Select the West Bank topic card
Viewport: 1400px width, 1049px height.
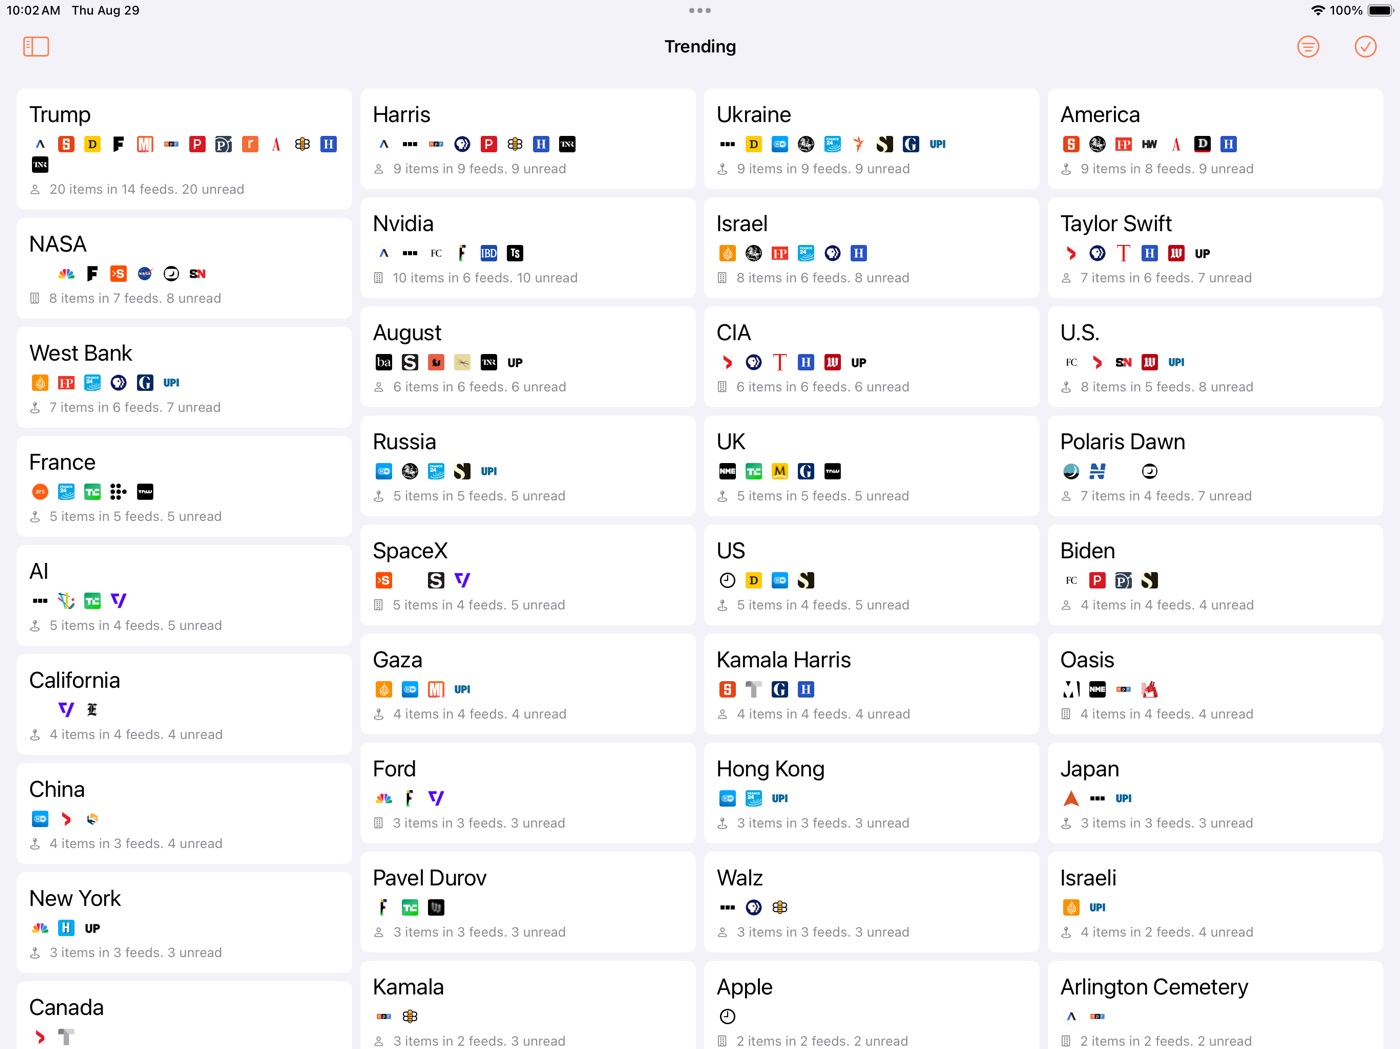pos(184,377)
